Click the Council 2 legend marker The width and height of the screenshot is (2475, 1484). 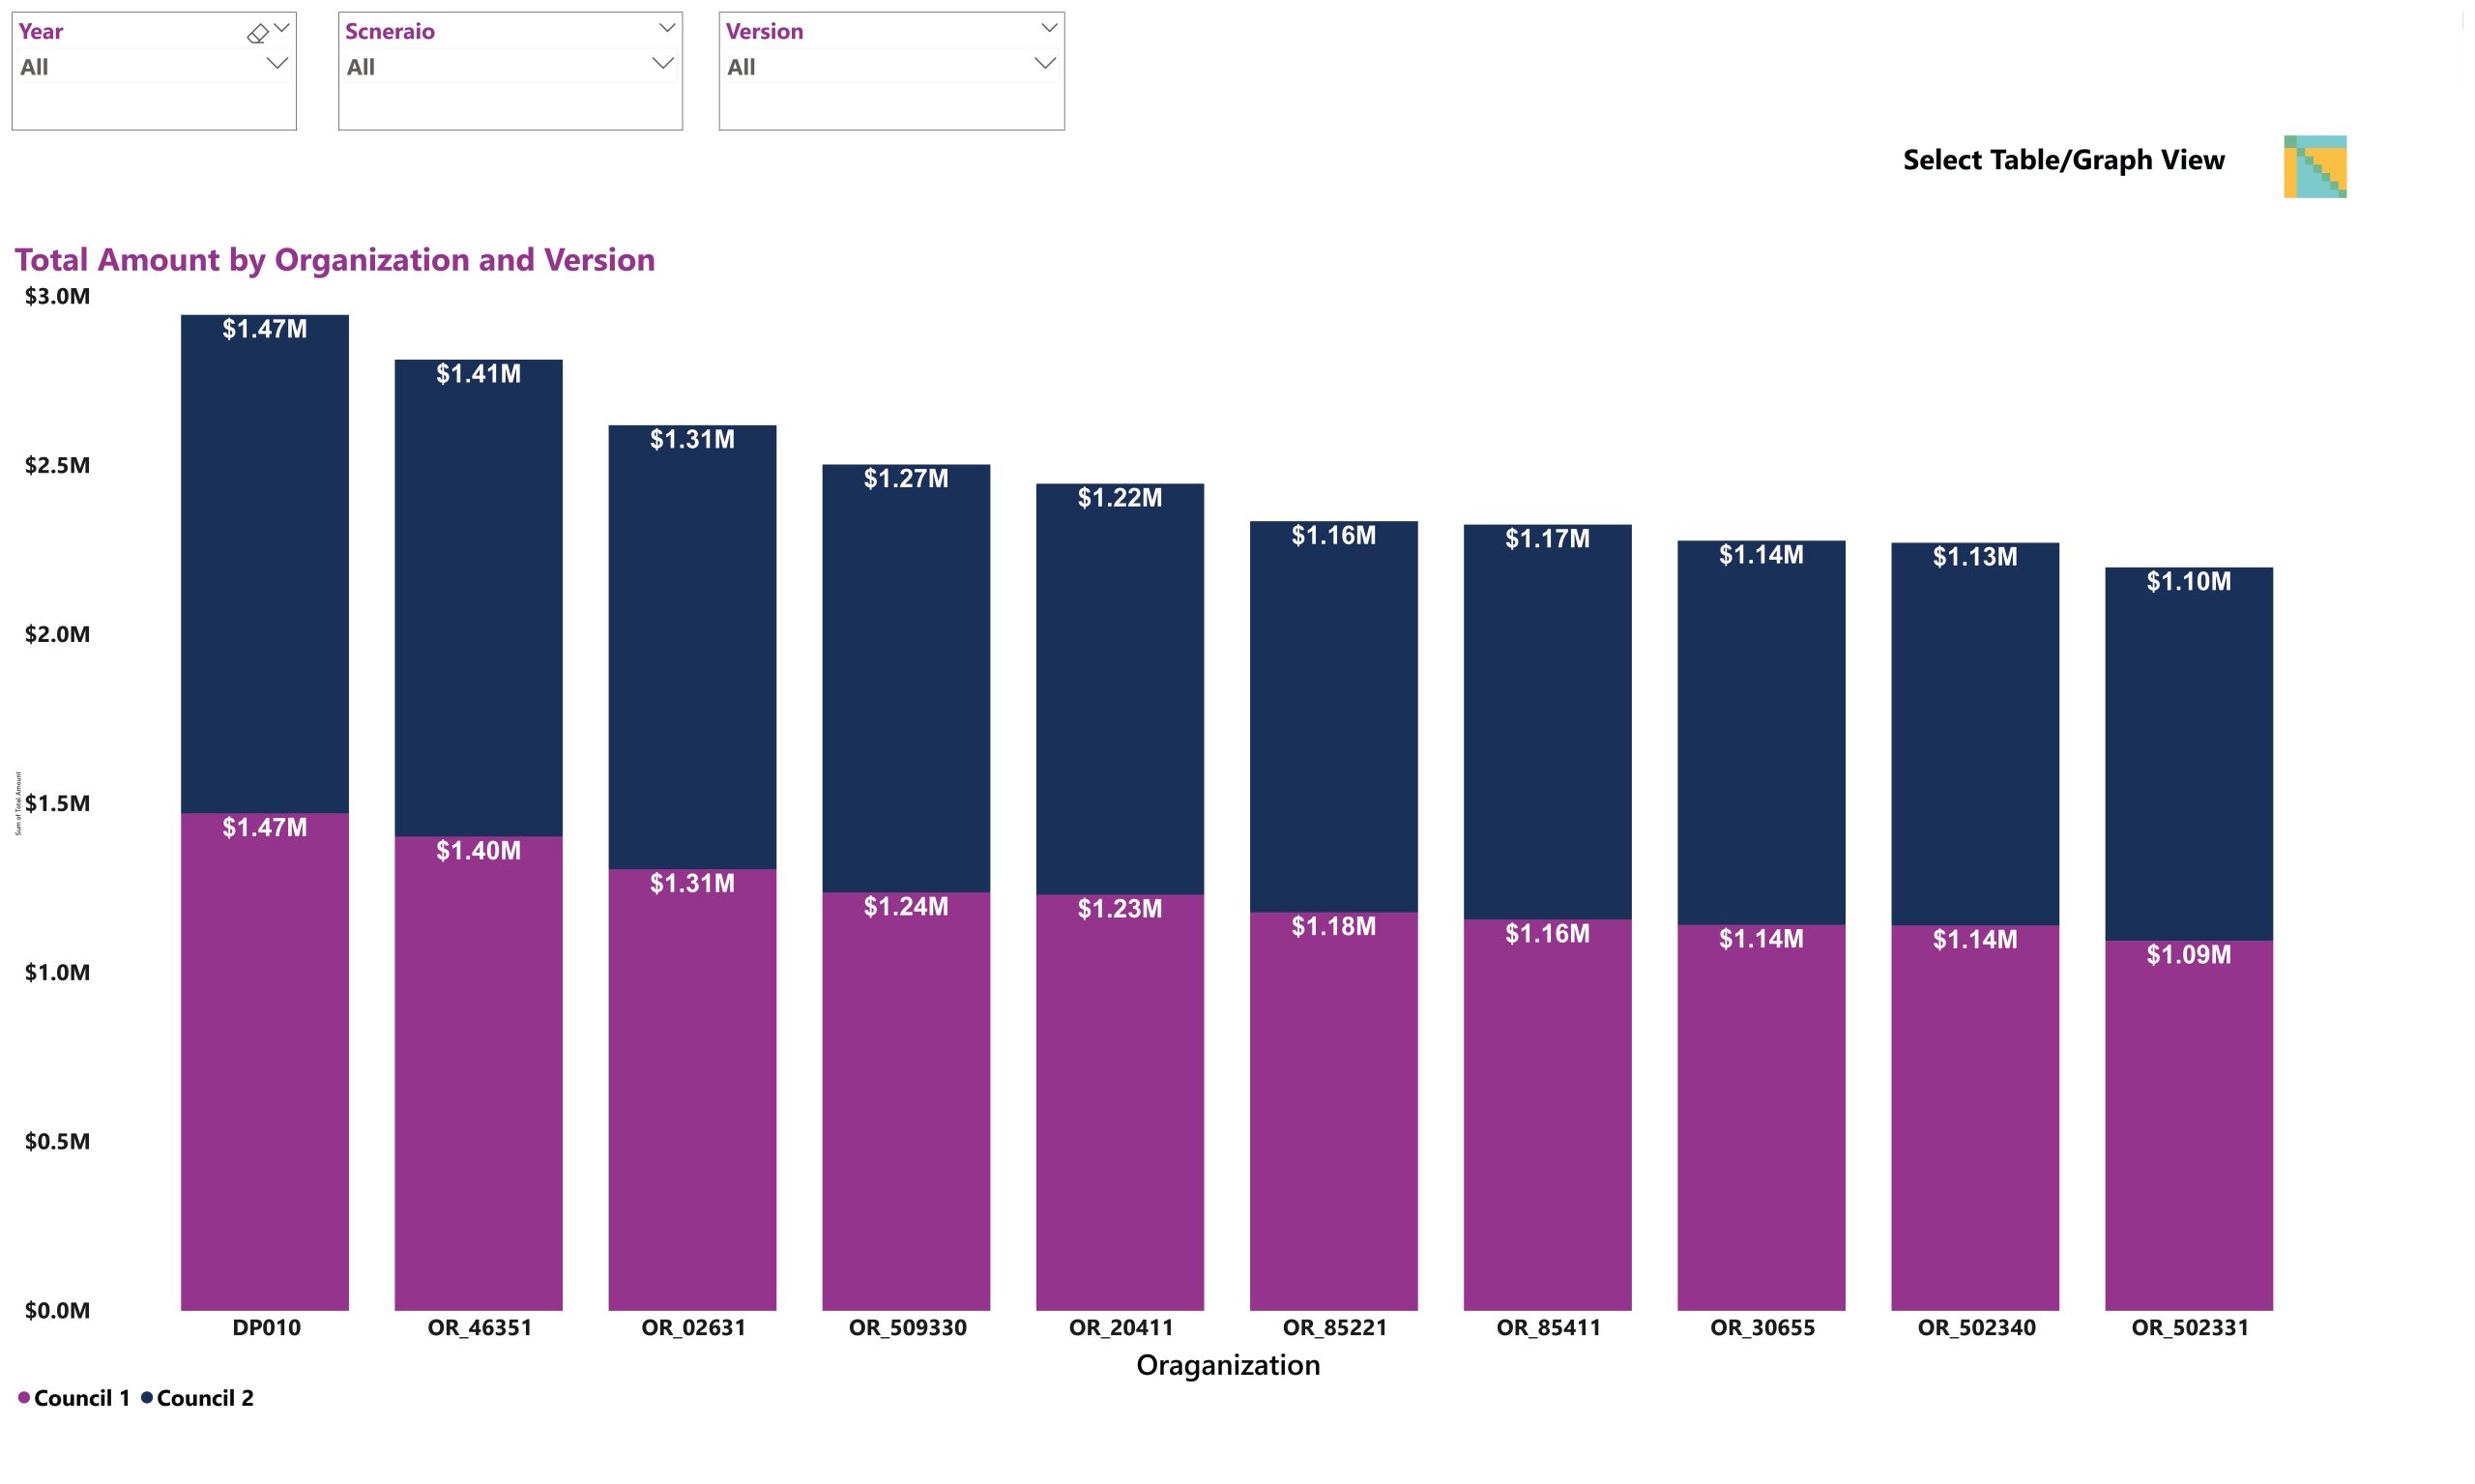tap(147, 1397)
